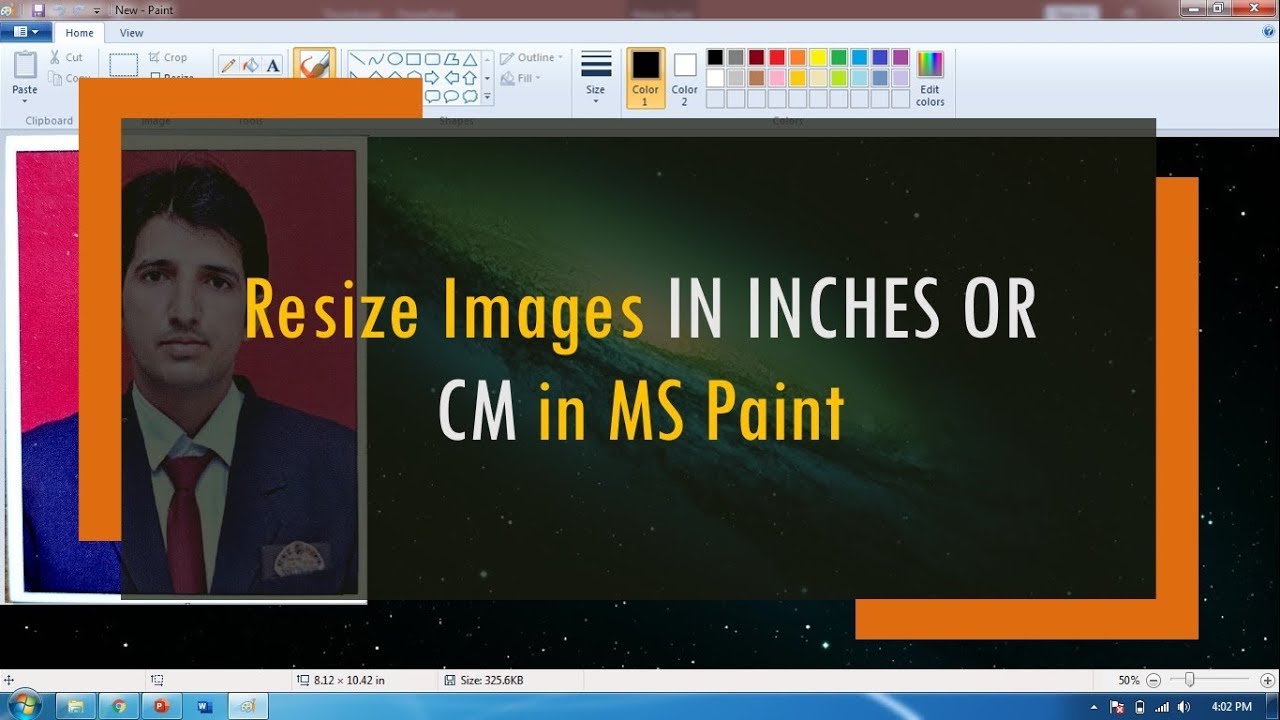The height and width of the screenshot is (720, 1280).
Task: Pick the brown color swatch
Action: 756,78
